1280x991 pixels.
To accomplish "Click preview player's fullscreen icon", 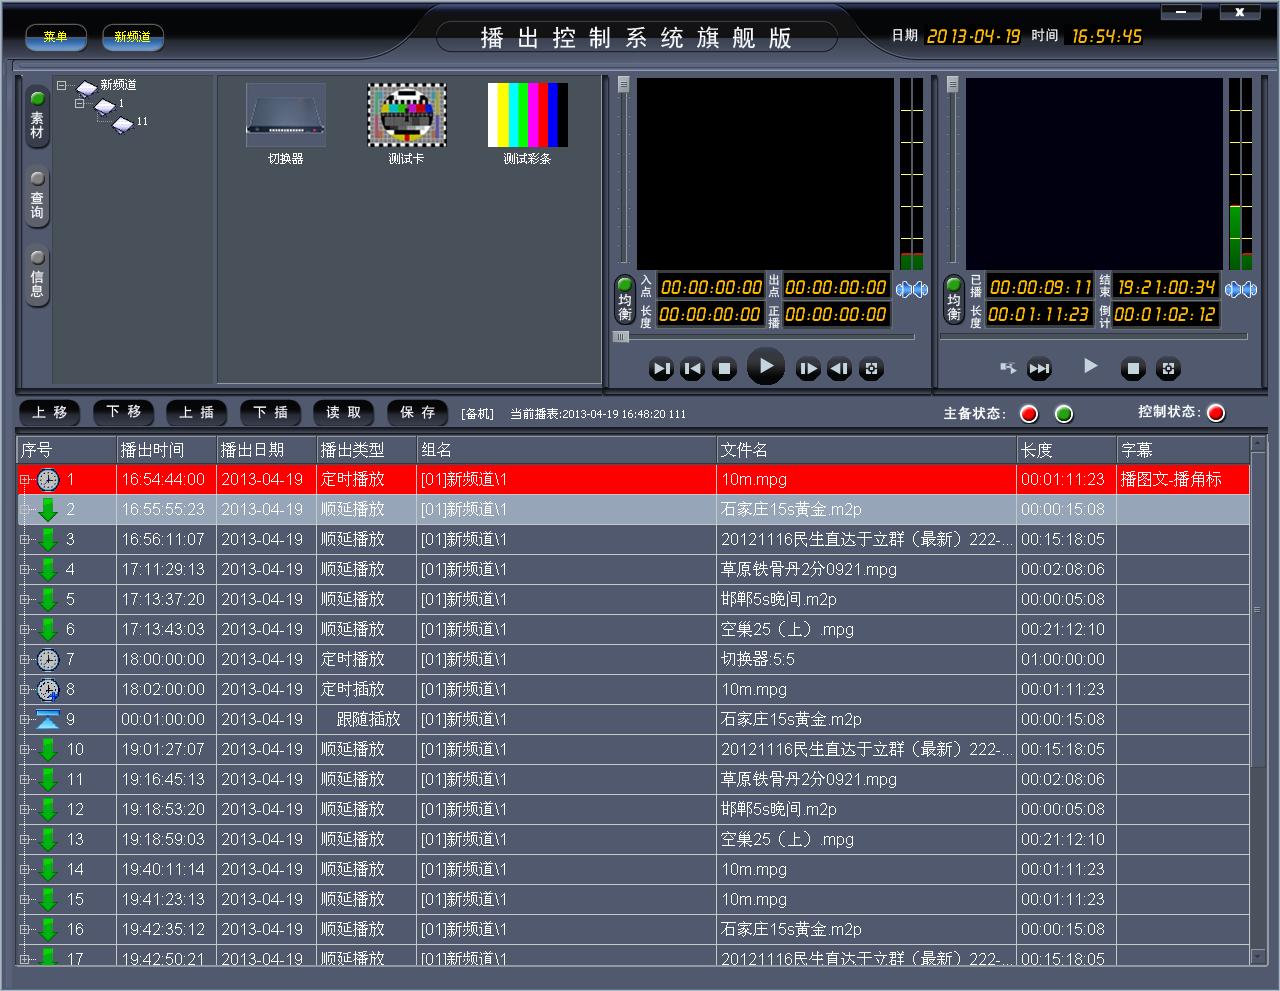I will (872, 369).
